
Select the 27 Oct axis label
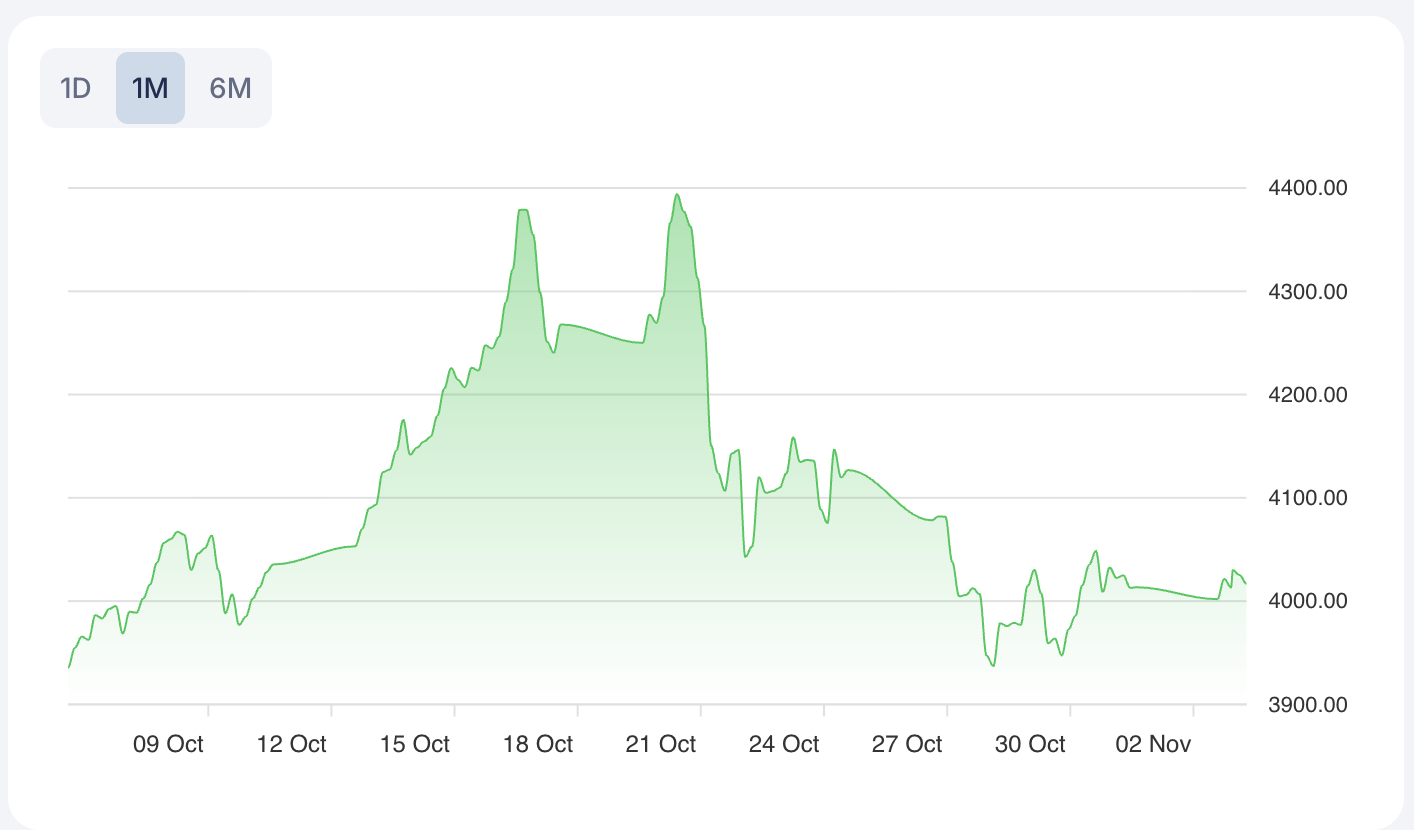tap(907, 744)
